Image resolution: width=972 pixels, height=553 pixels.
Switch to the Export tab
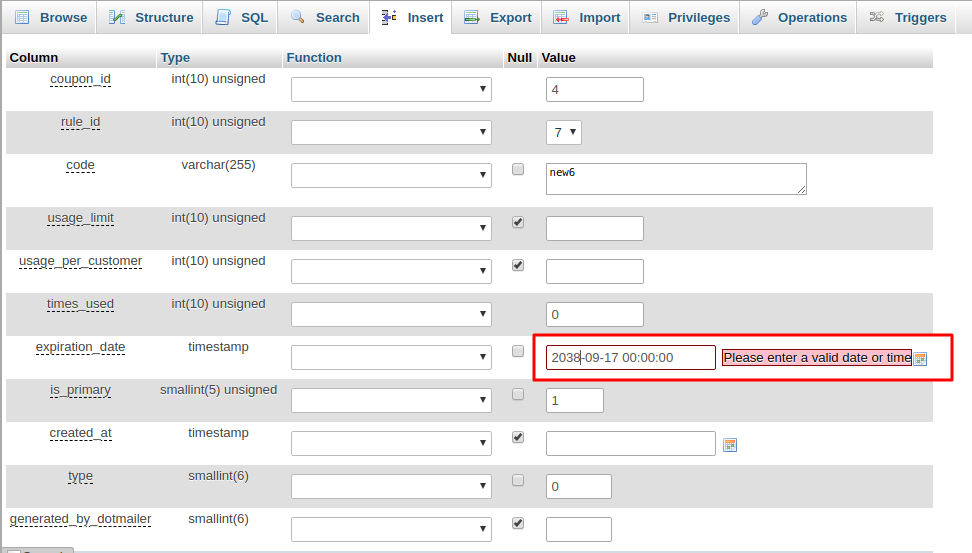pos(497,17)
